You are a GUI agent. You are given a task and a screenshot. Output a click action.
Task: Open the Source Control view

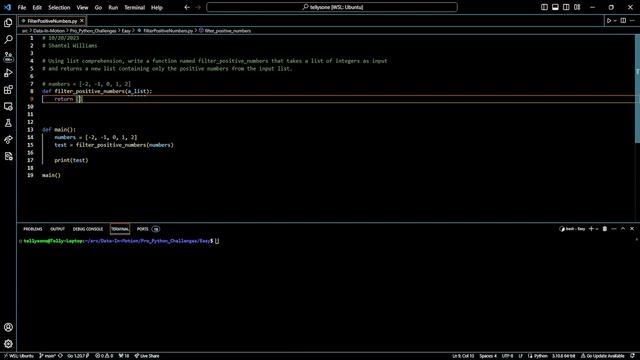pyautogui.click(x=8, y=56)
